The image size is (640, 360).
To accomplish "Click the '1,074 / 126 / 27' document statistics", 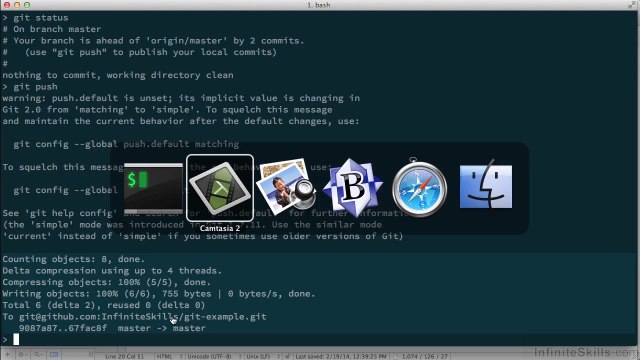I will coord(424,356).
